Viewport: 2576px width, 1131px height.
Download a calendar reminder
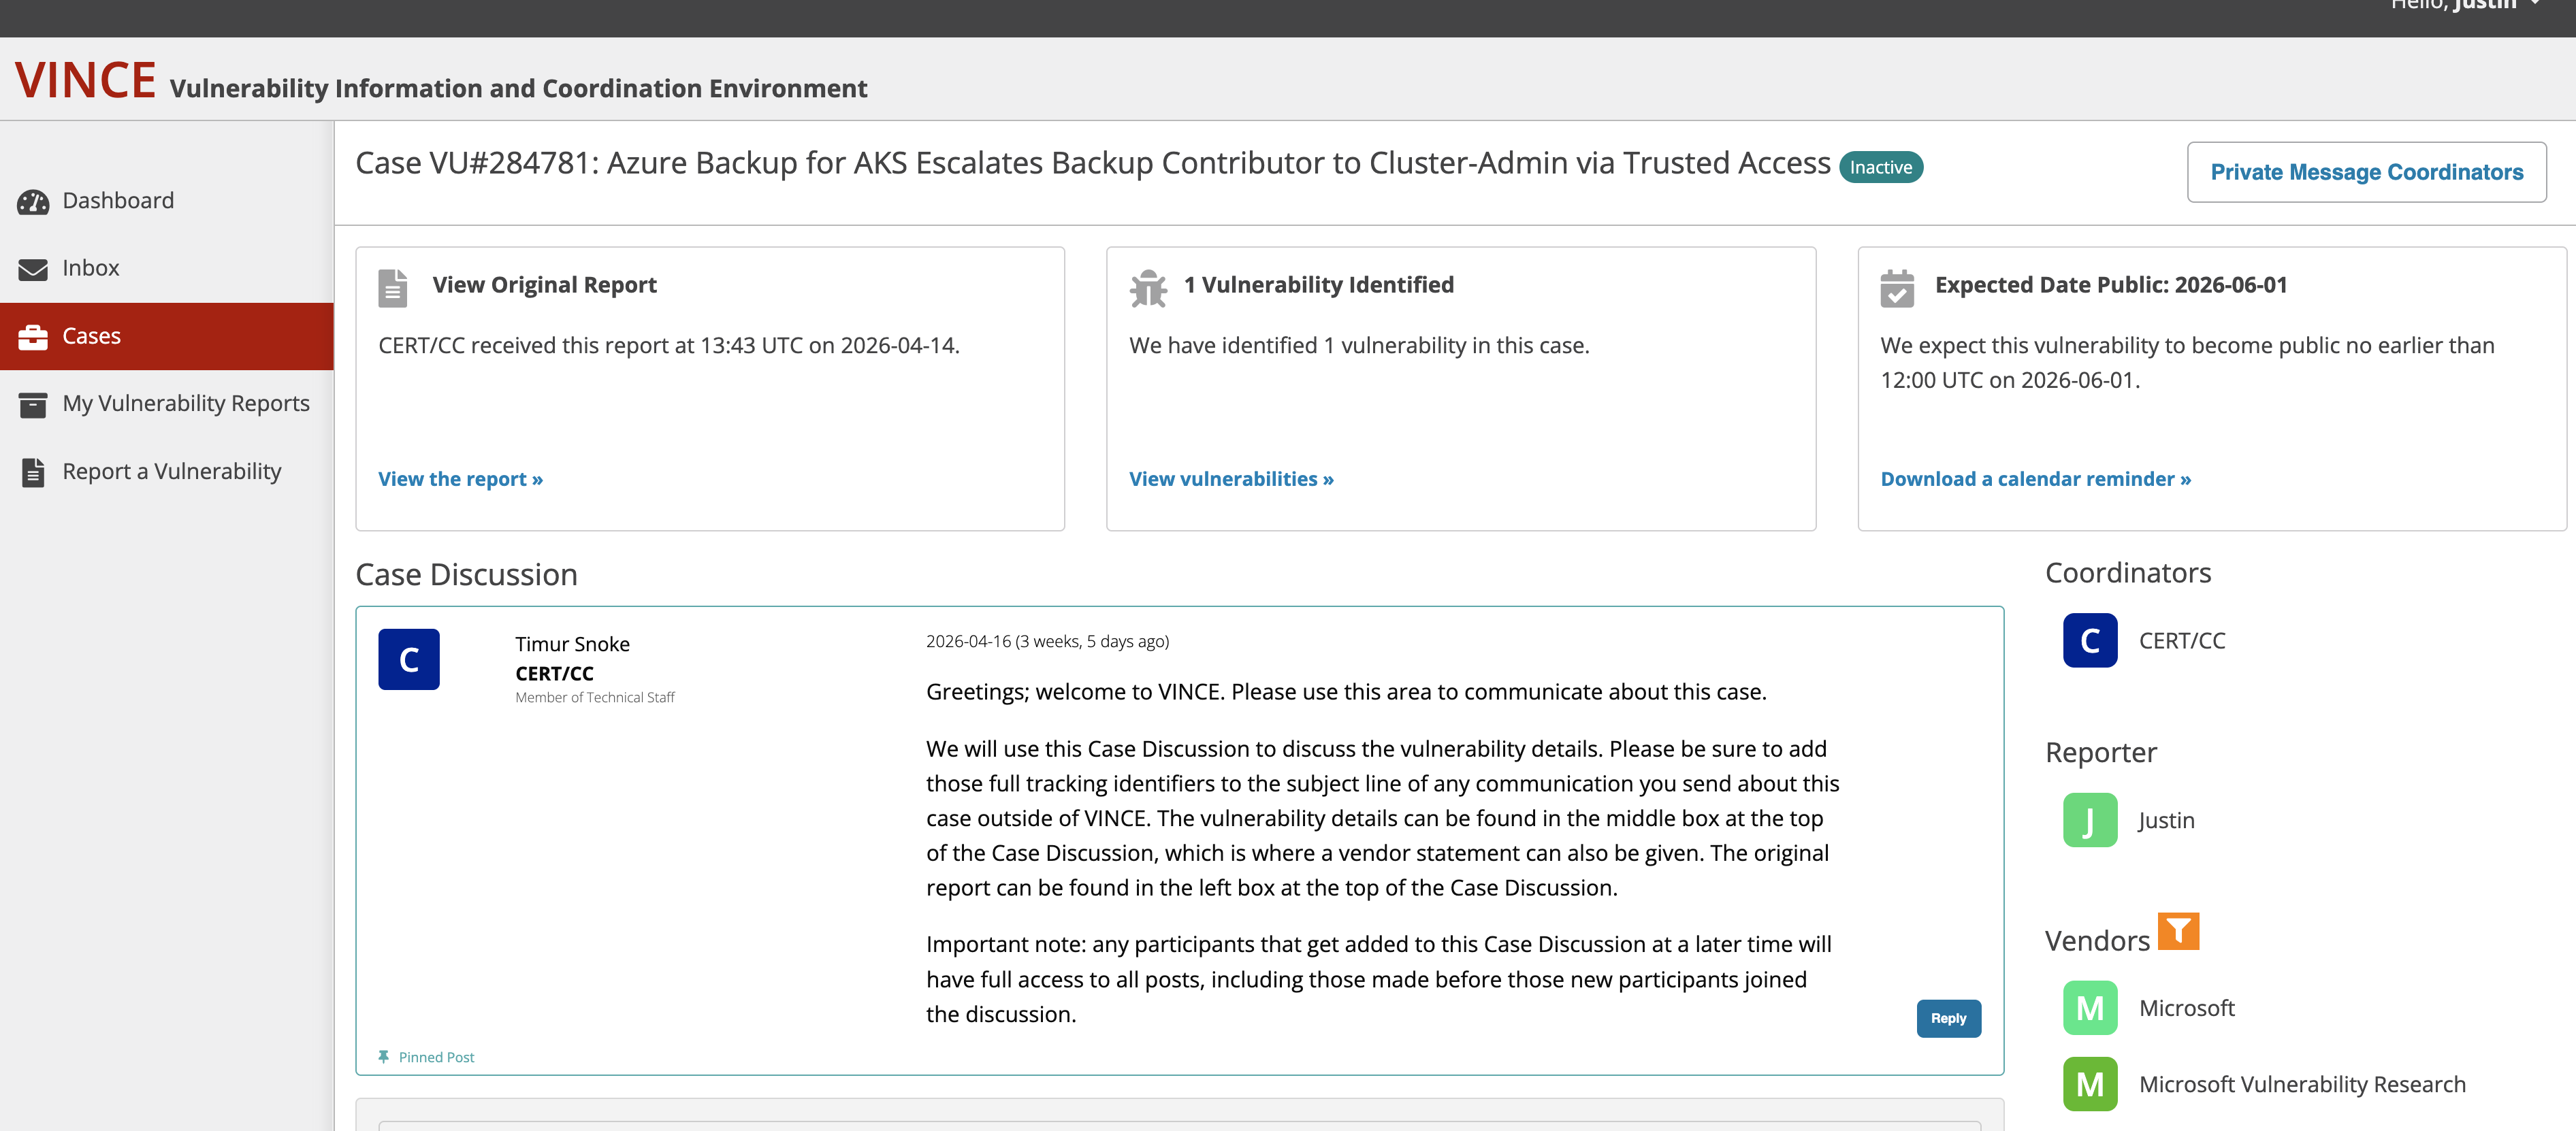click(x=2035, y=479)
